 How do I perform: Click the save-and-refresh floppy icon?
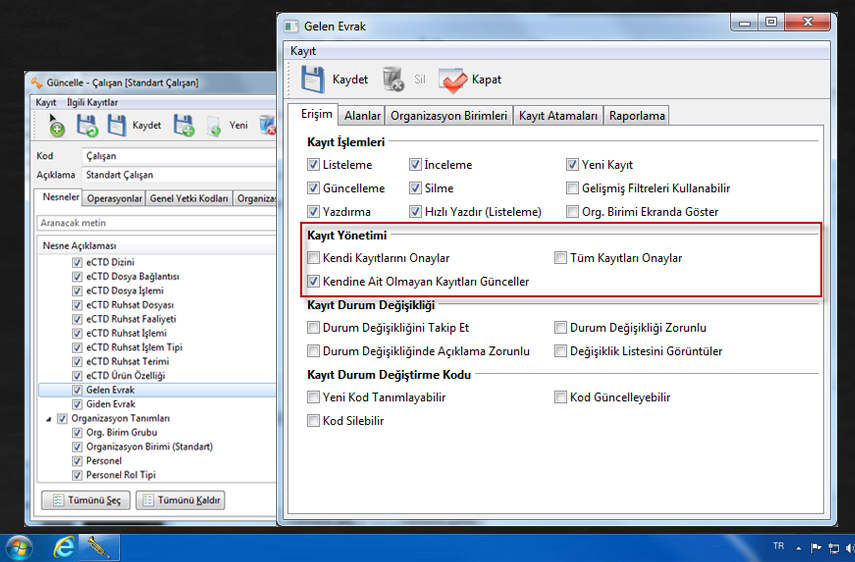[x=88, y=126]
